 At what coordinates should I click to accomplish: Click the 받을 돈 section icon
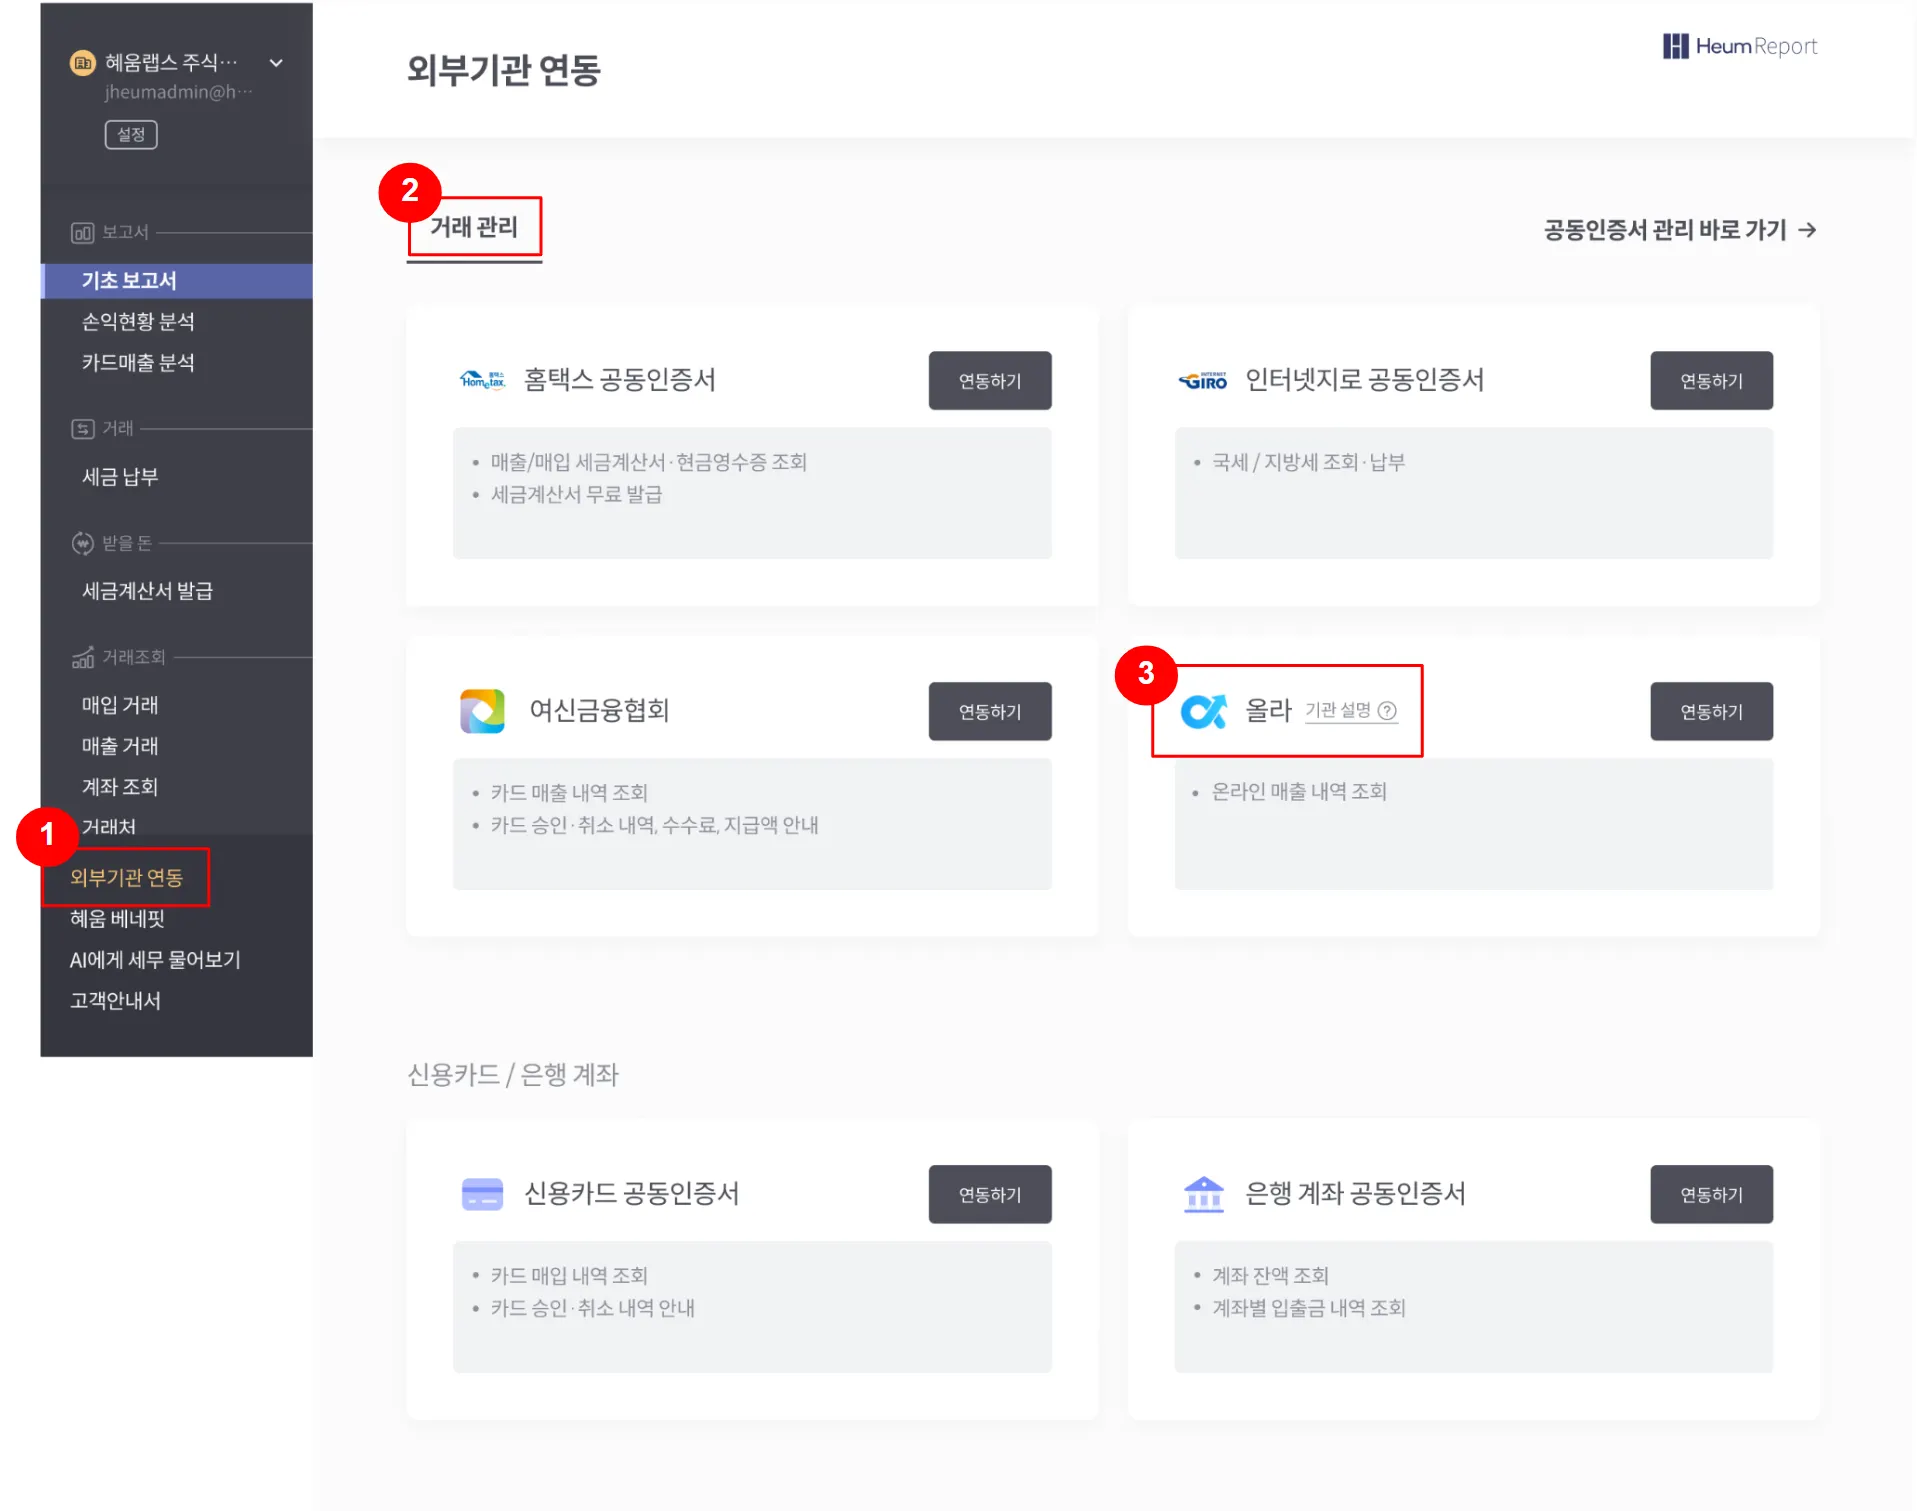(82, 543)
